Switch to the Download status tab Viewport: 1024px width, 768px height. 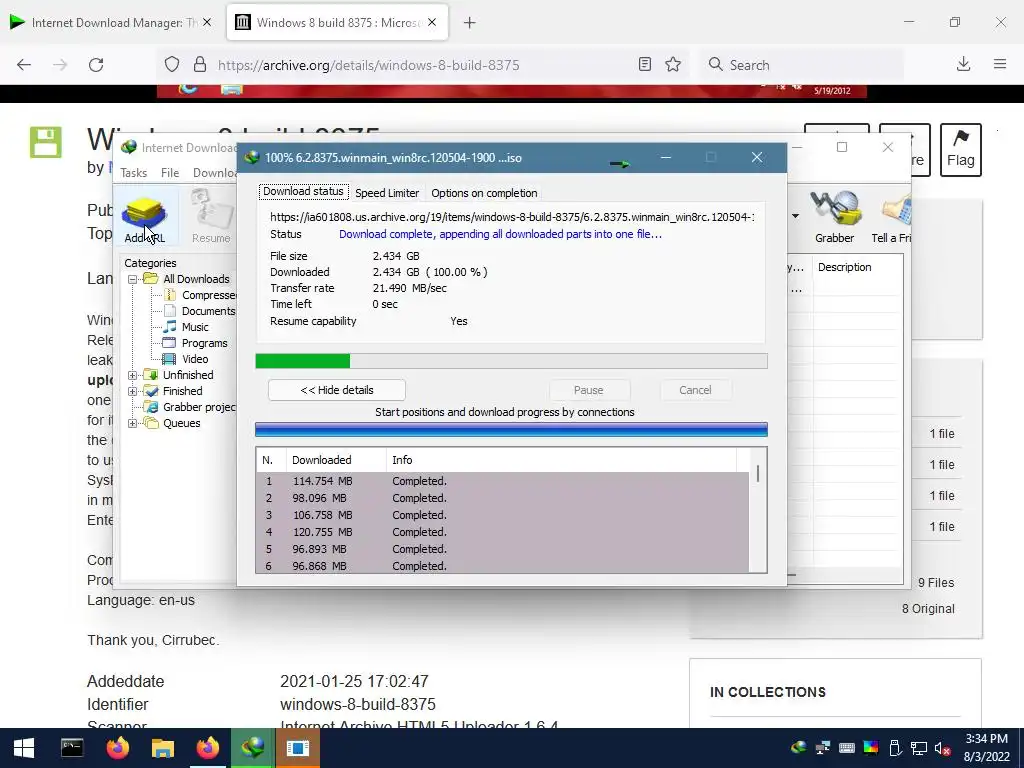[303, 191]
